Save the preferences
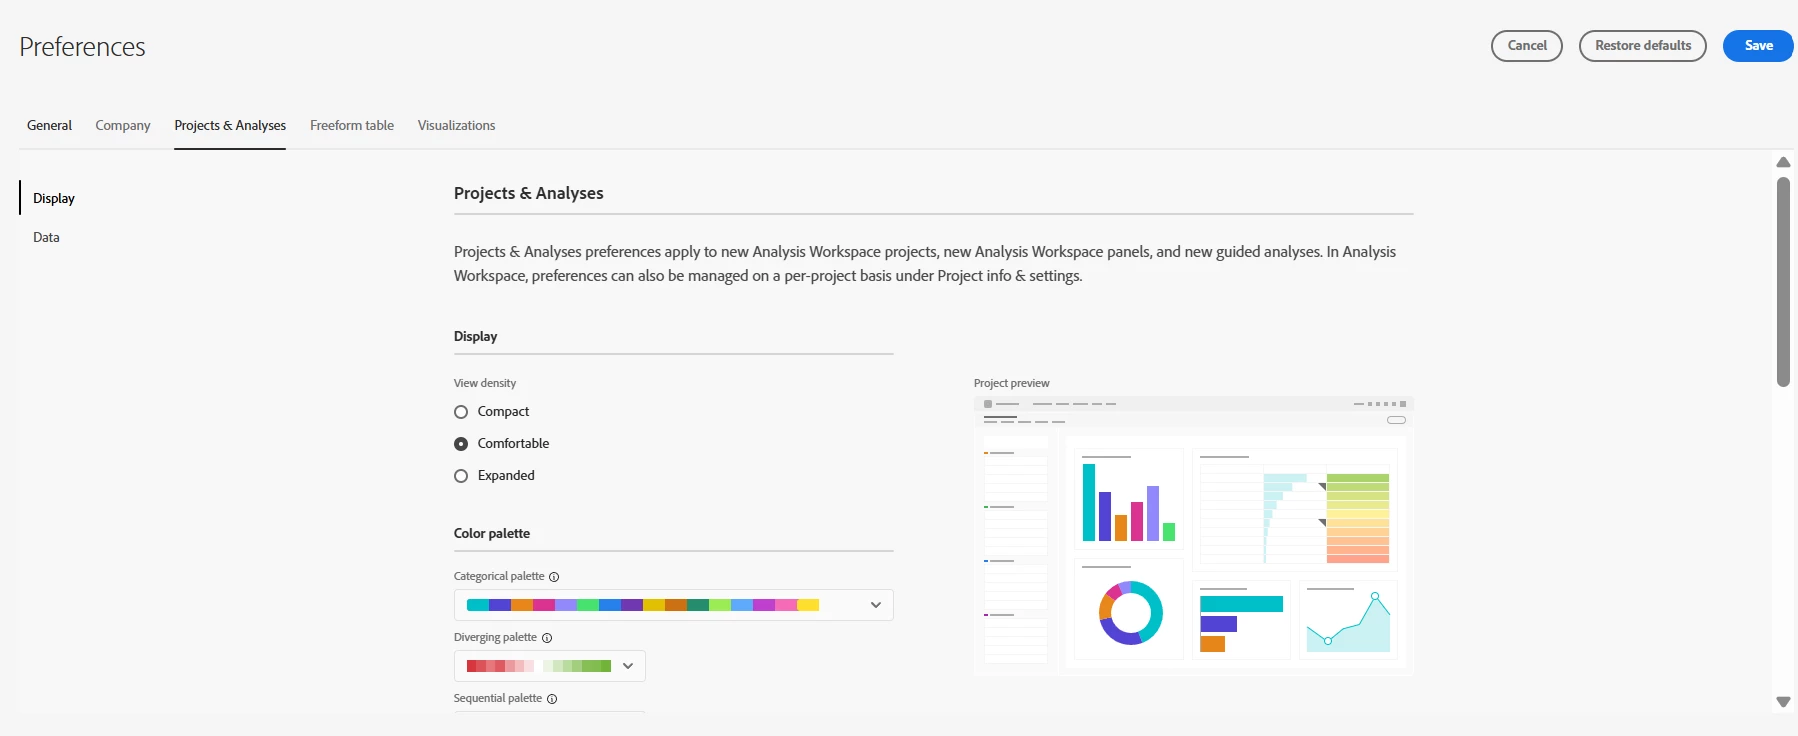Viewport: 1798px width, 736px height. [x=1758, y=46]
